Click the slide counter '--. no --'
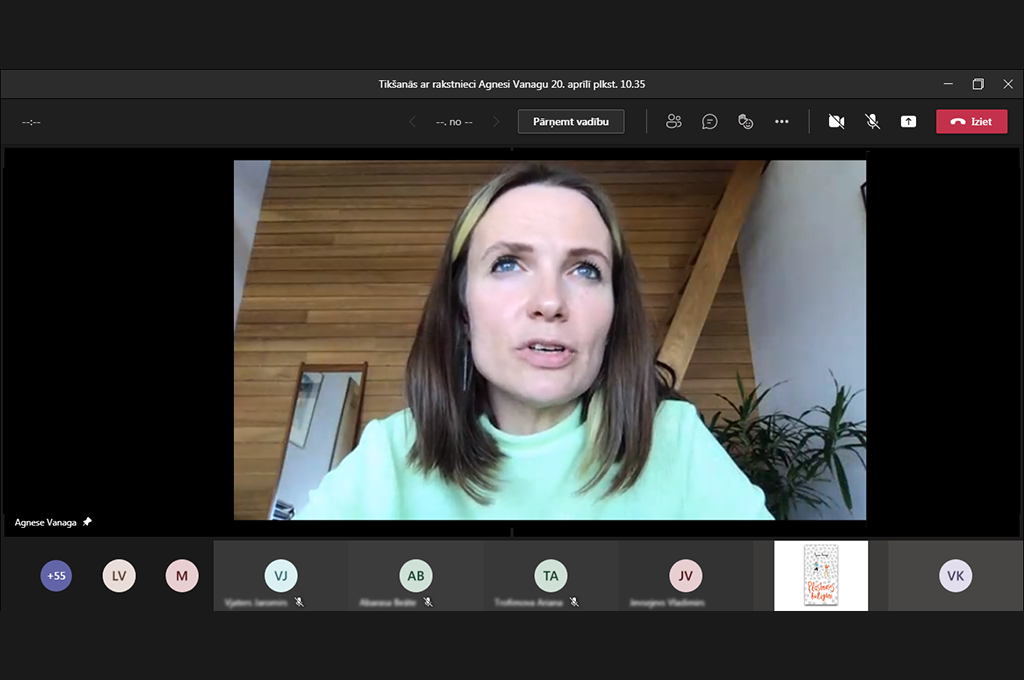 click(454, 122)
